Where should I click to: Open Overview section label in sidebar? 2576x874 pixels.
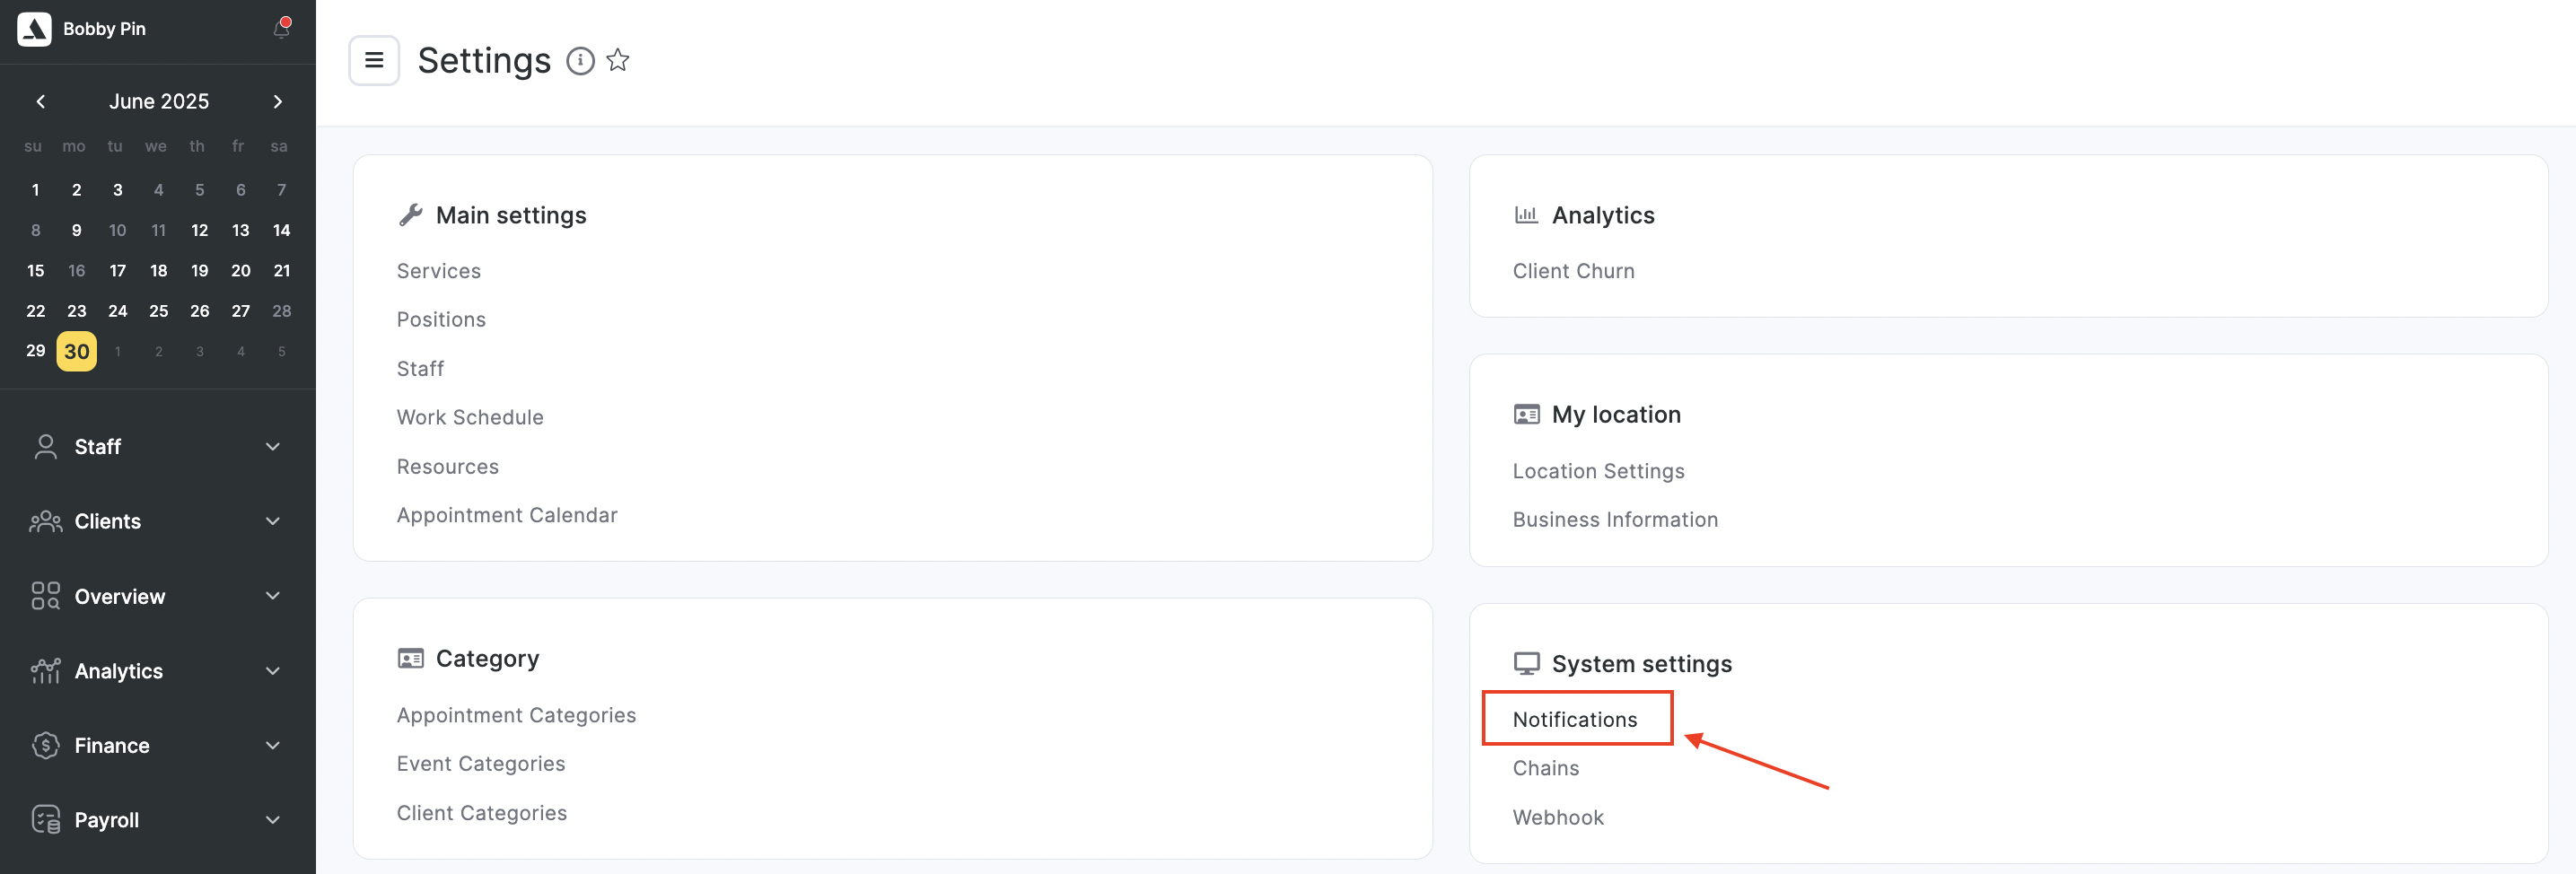coord(120,596)
